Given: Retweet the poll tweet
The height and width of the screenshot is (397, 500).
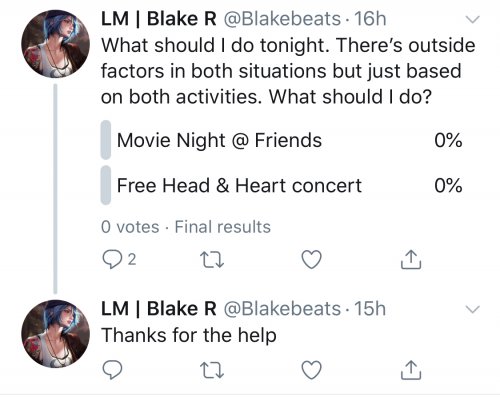Looking at the screenshot, I should coord(212,260).
